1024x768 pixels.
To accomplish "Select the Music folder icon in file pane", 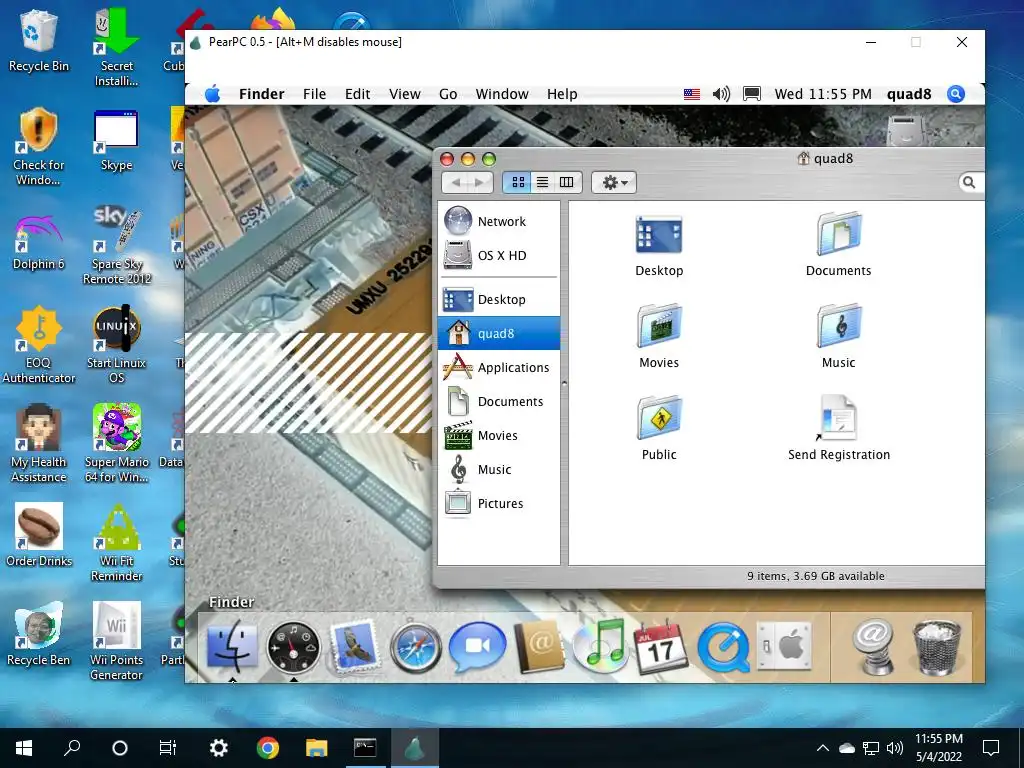I will [x=839, y=325].
